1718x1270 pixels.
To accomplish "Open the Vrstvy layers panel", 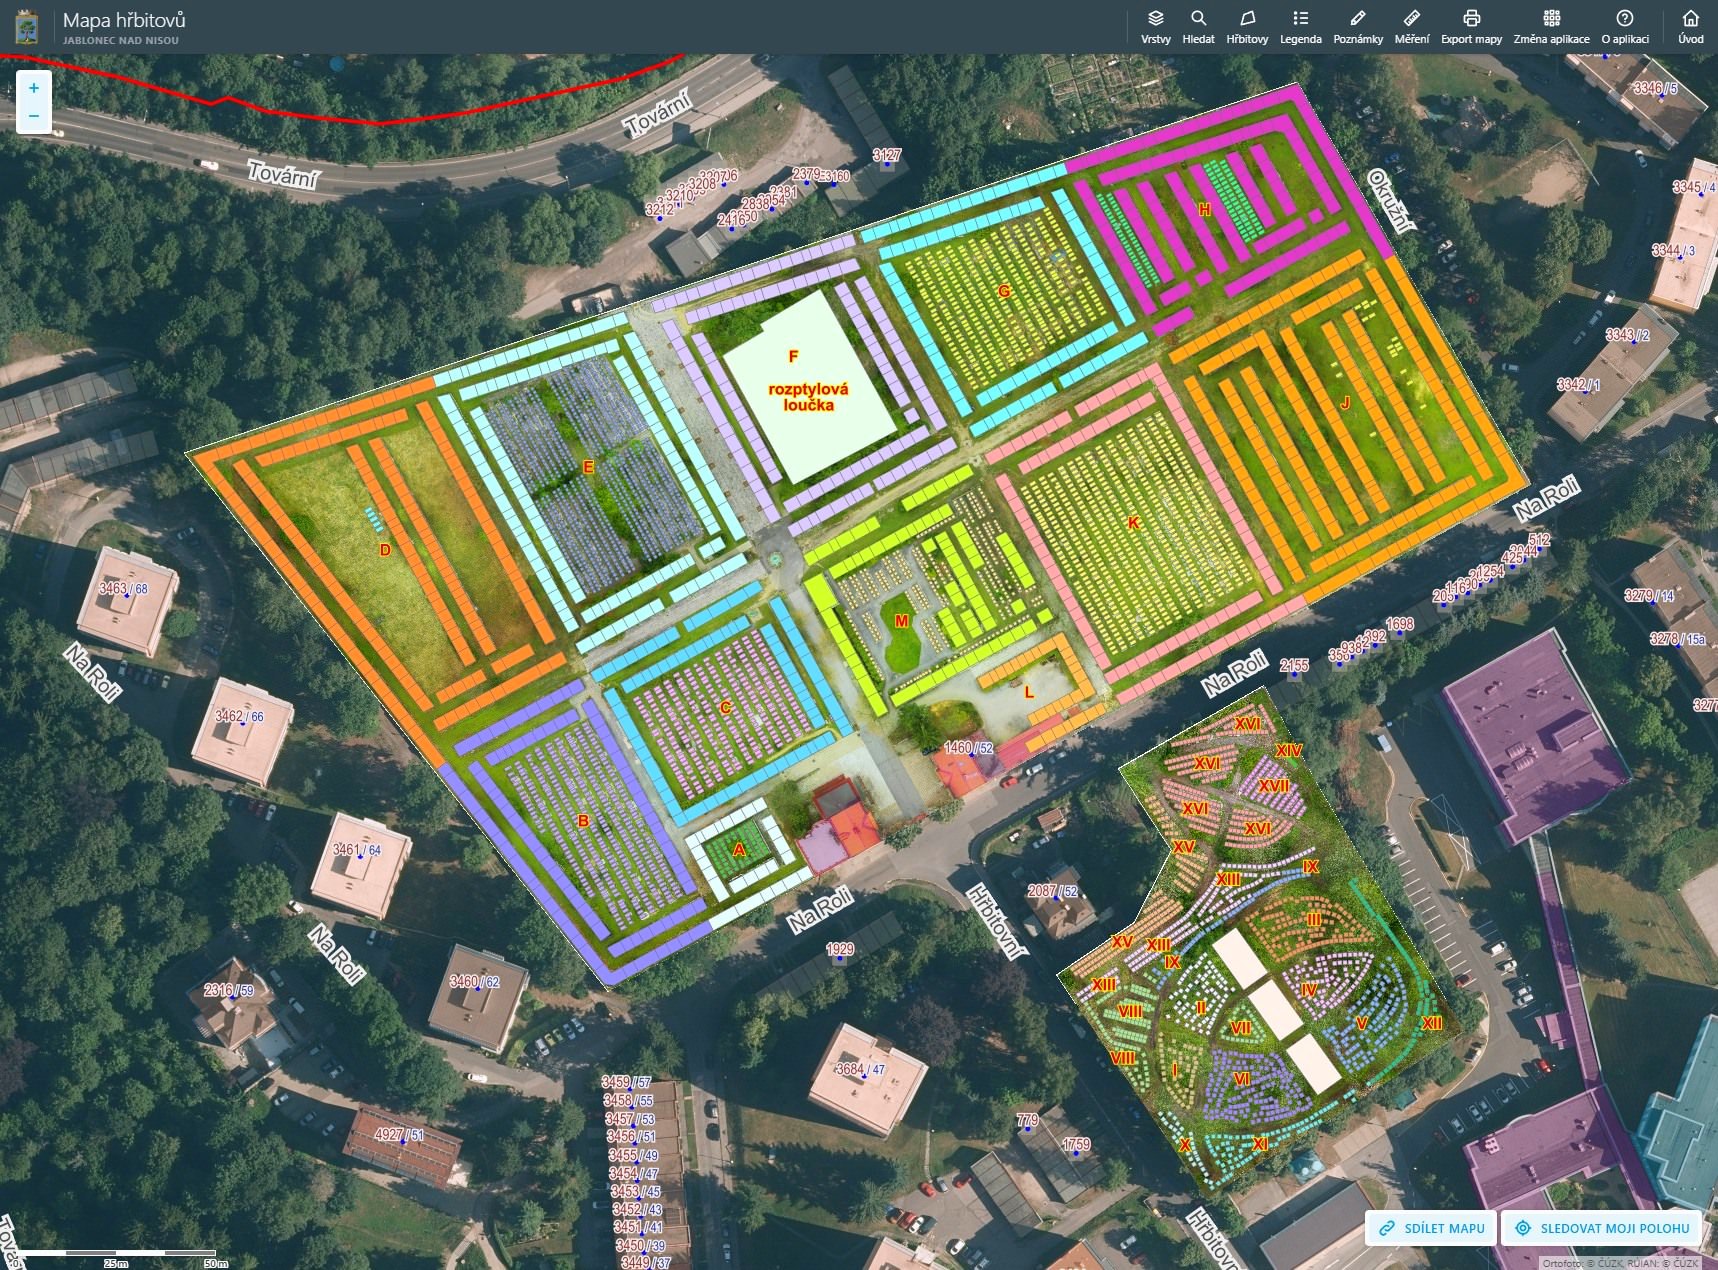I will [x=1155, y=26].
